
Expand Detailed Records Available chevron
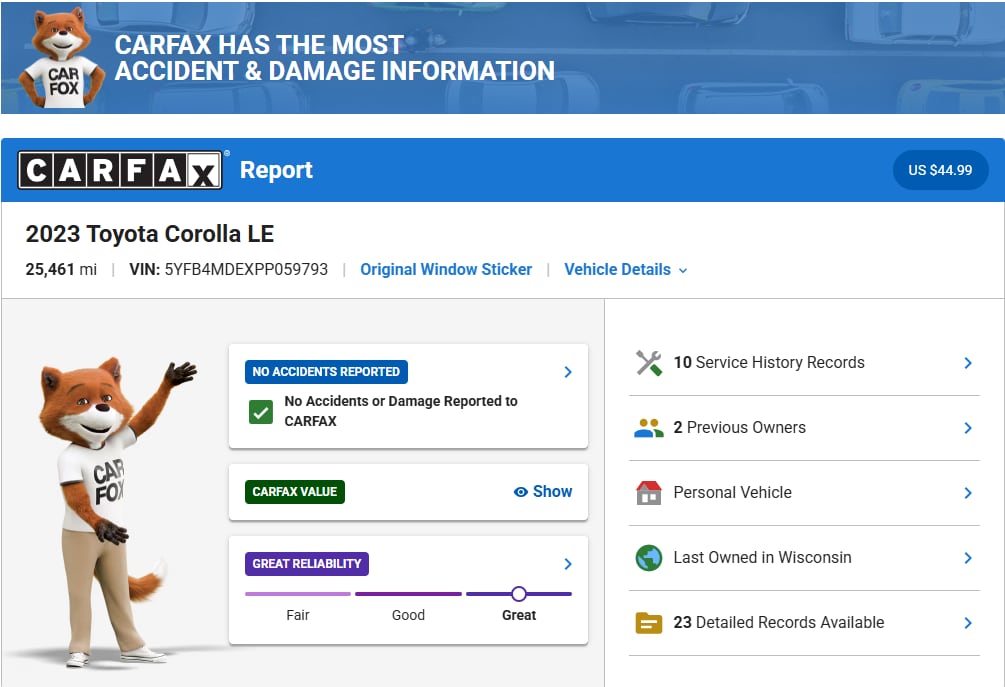point(968,622)
